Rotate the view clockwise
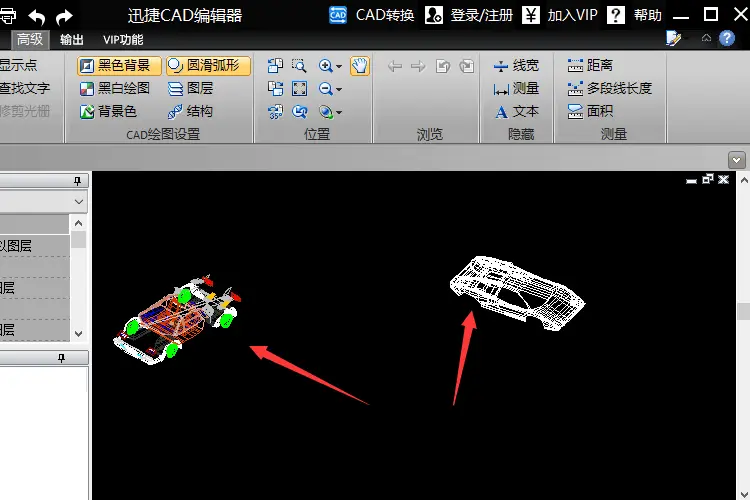This screenshot has height=500, width=750. click(x=275, y=89)
